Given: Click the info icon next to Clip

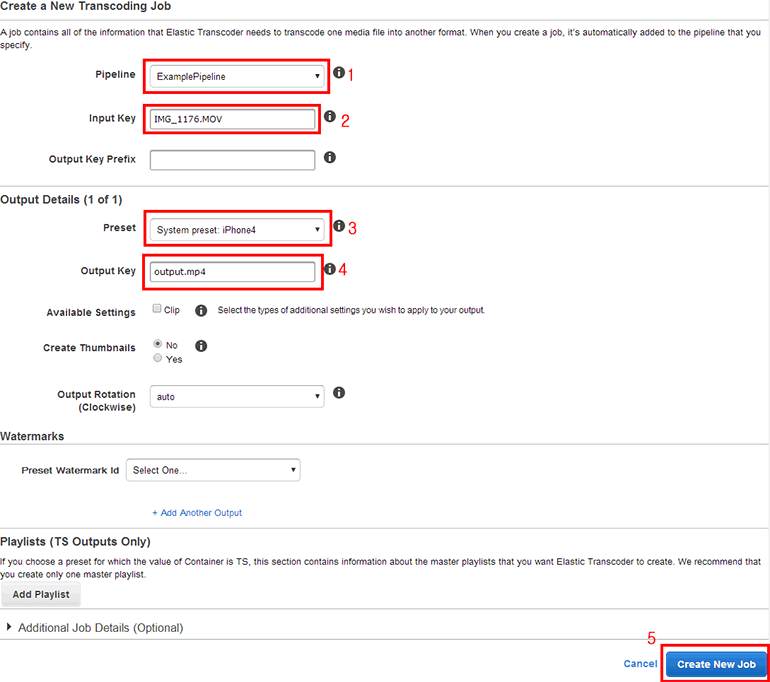Looking at the screenshot, I should click(201, 311).
